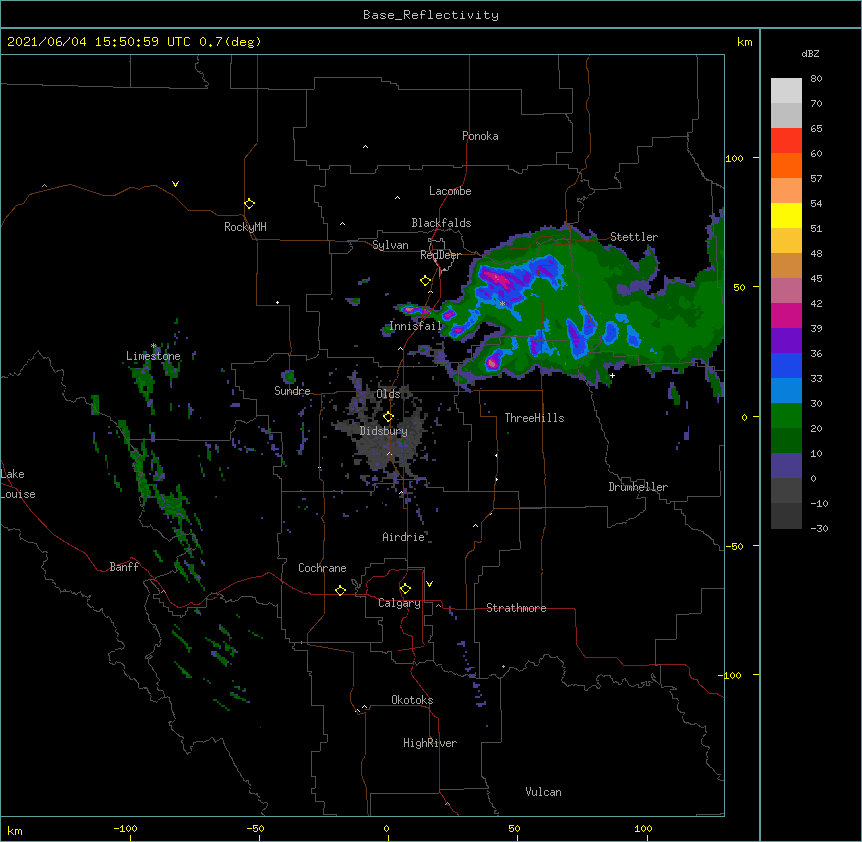Click the Blackfalds city label
Viewport: 862px width, 842px height.
(441, 223)
